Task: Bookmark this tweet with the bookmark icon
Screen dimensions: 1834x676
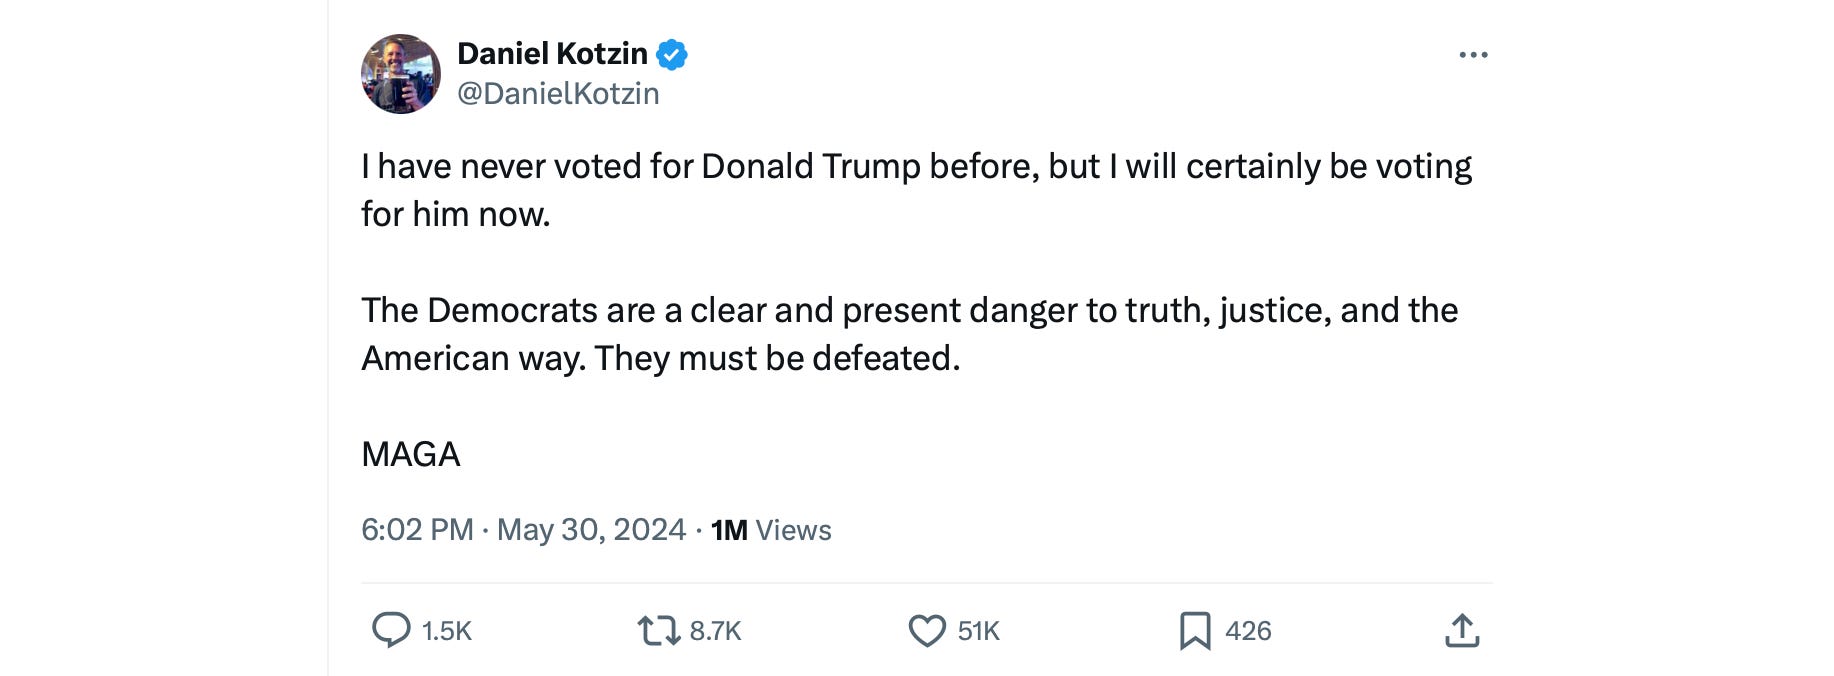Action: click(x=1195, y=630)
